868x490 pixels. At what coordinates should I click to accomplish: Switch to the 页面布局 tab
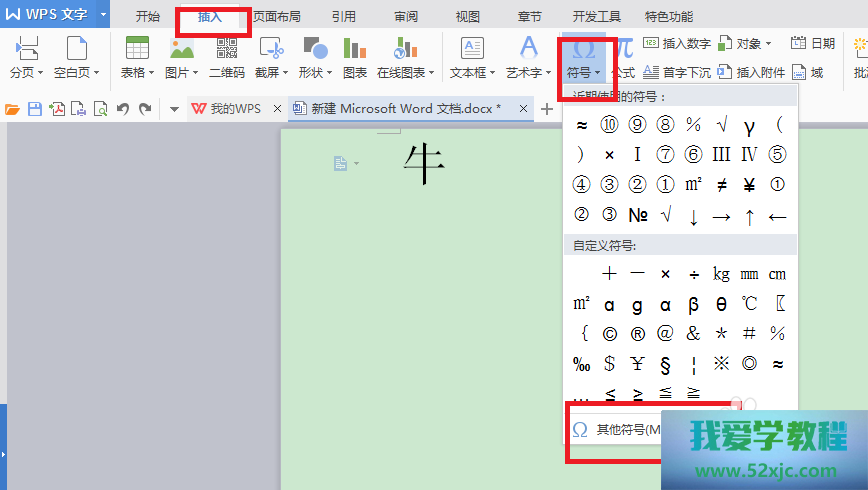click(276, 17)
